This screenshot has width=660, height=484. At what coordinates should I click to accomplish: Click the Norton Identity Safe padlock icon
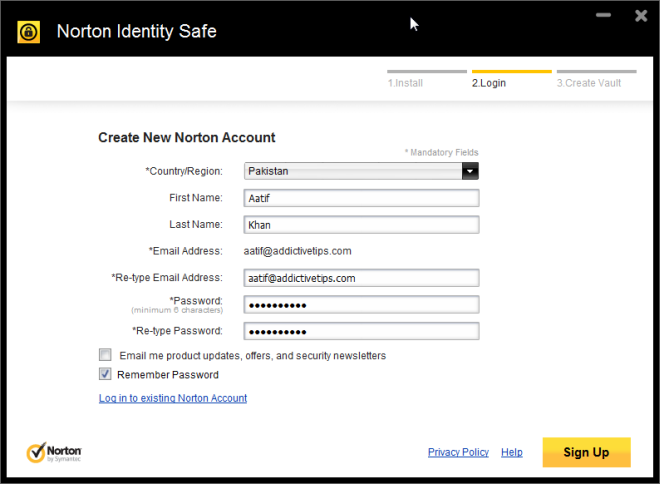[x=28, y=31]
